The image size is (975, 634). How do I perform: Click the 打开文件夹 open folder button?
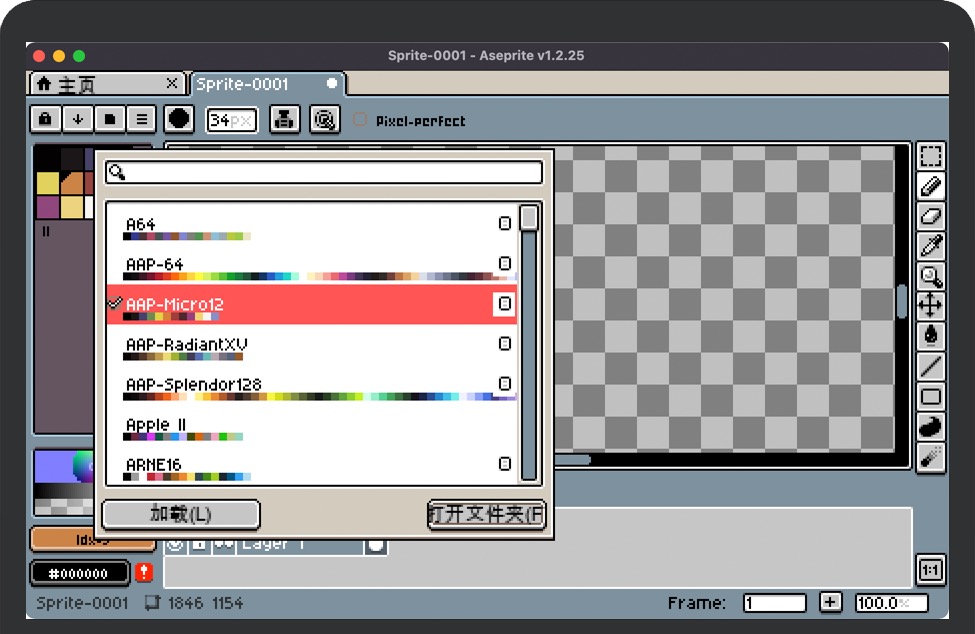click(x=486, y=514)
